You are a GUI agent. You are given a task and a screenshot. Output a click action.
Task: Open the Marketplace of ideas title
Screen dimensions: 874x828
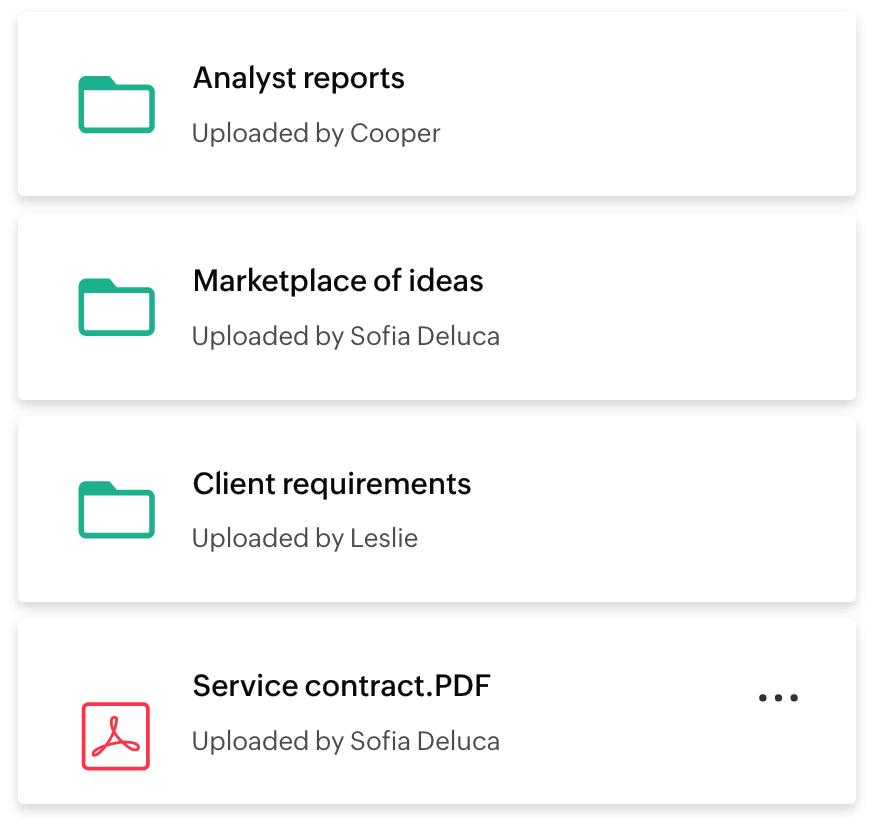click(x=337, y=281)
